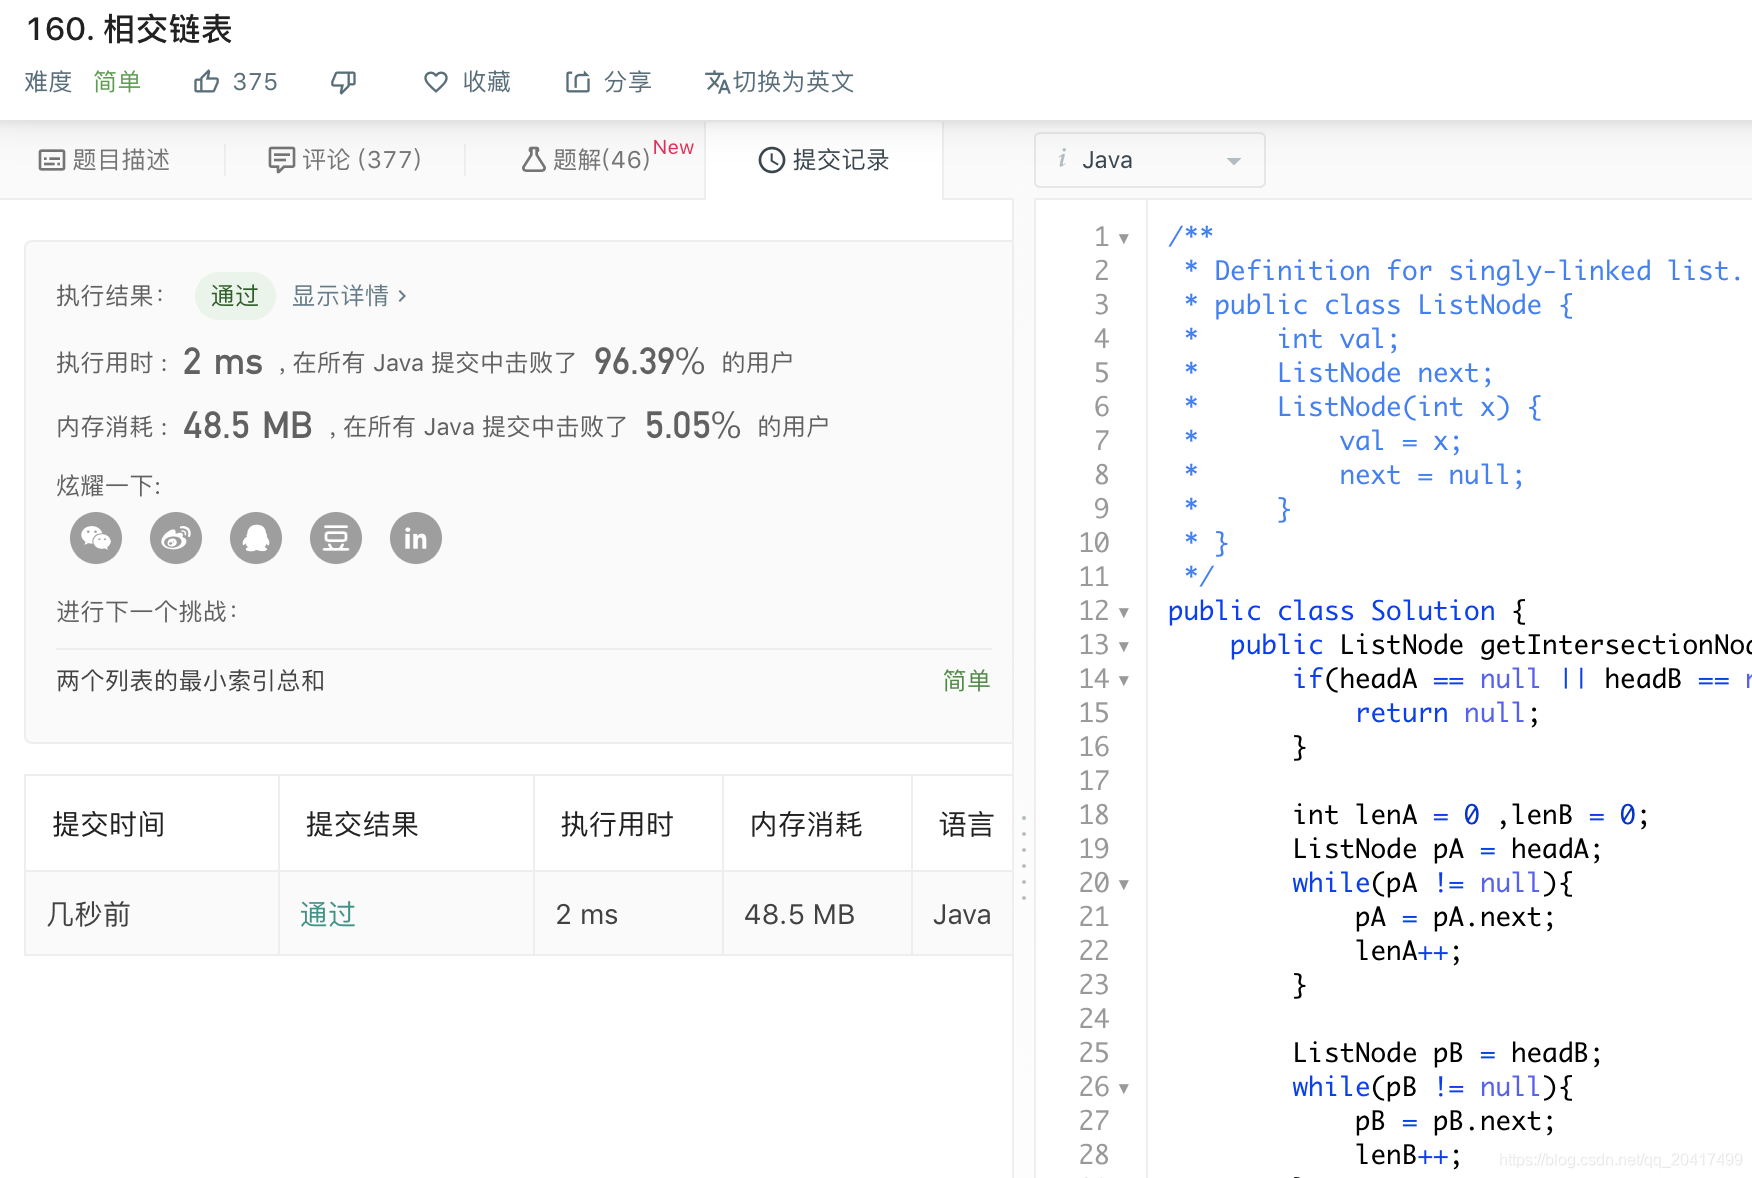Image resolution: width=1752 pixels, height=1178 pixels.
Task: Click the 切换为英文 language switch
Action: [x=779, y=81]
